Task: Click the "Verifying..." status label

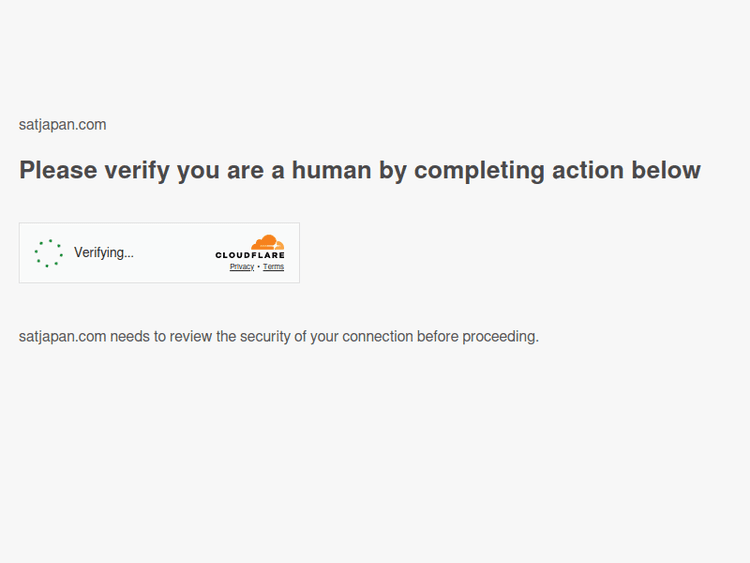Action: [104, 253]
